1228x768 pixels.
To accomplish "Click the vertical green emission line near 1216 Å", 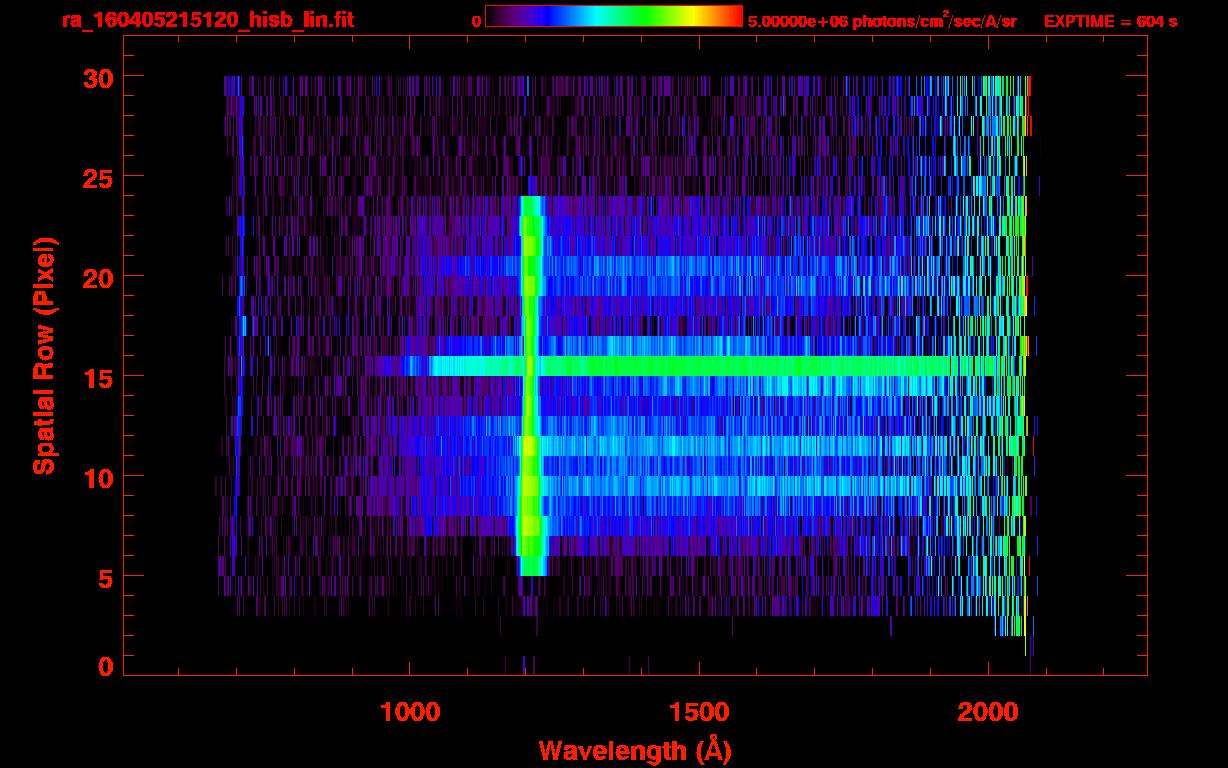I will (531, 385).
